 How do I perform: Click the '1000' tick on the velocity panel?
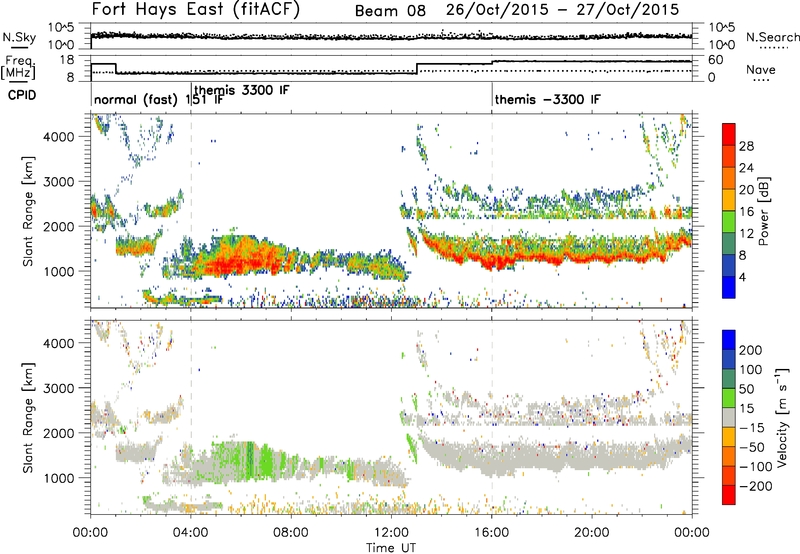point(59,478)
